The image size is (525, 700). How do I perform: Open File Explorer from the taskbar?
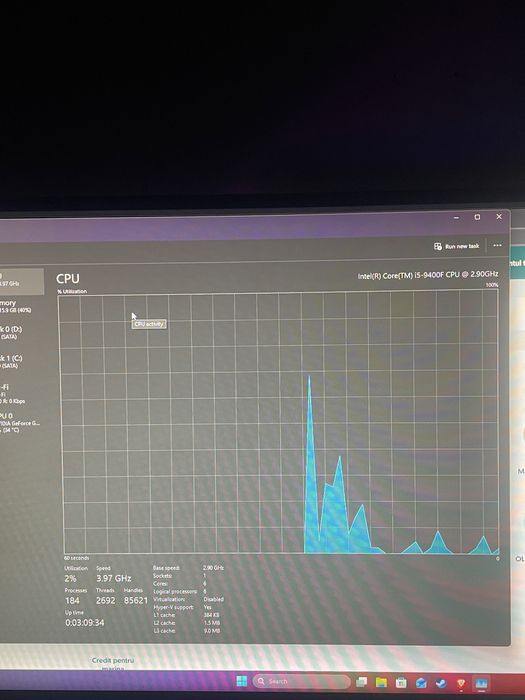(x=381, y=682)
